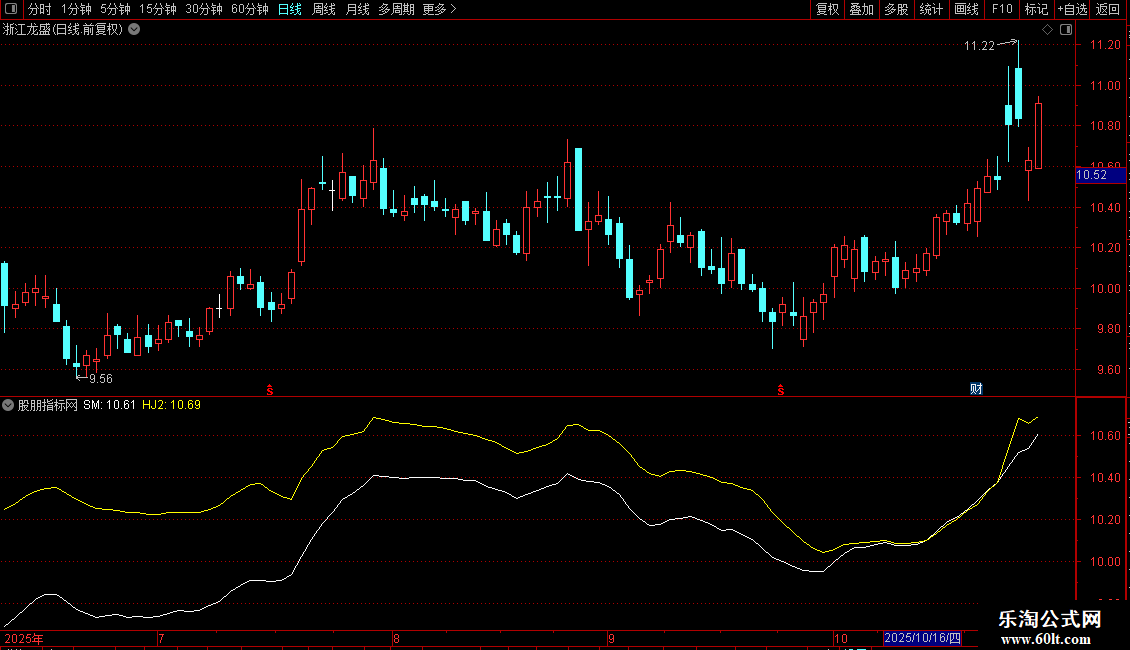Click the red dividend marker near July

(x=269, y=388)
